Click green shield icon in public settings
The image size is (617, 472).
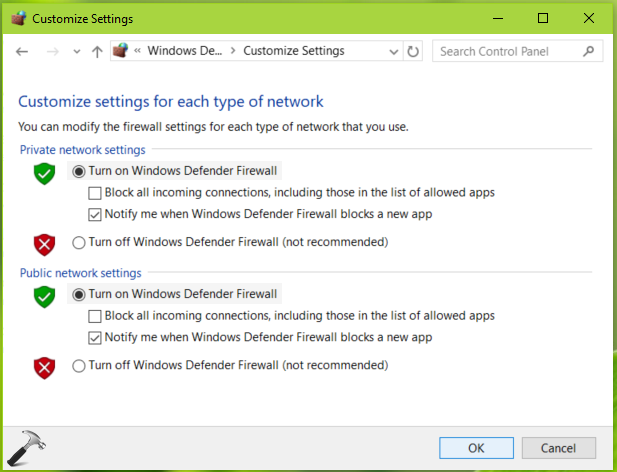pos(44,297)
